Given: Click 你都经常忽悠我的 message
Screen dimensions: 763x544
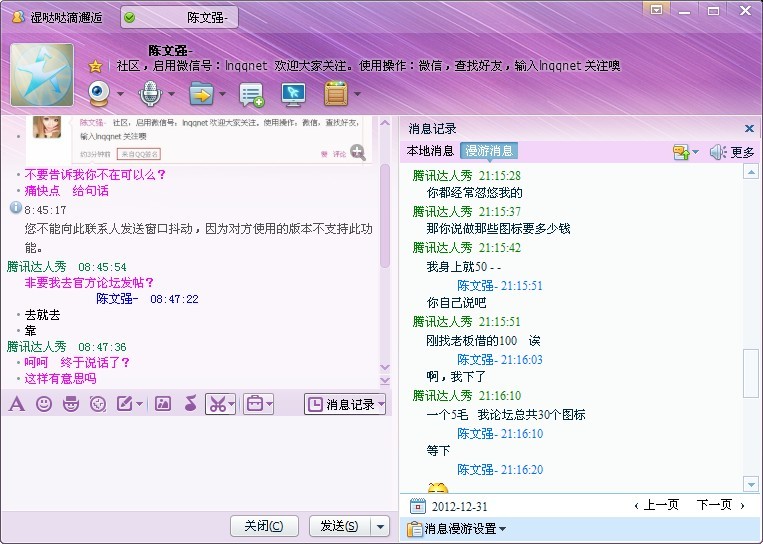Looking at the screenshot, I should click(474, 193).
